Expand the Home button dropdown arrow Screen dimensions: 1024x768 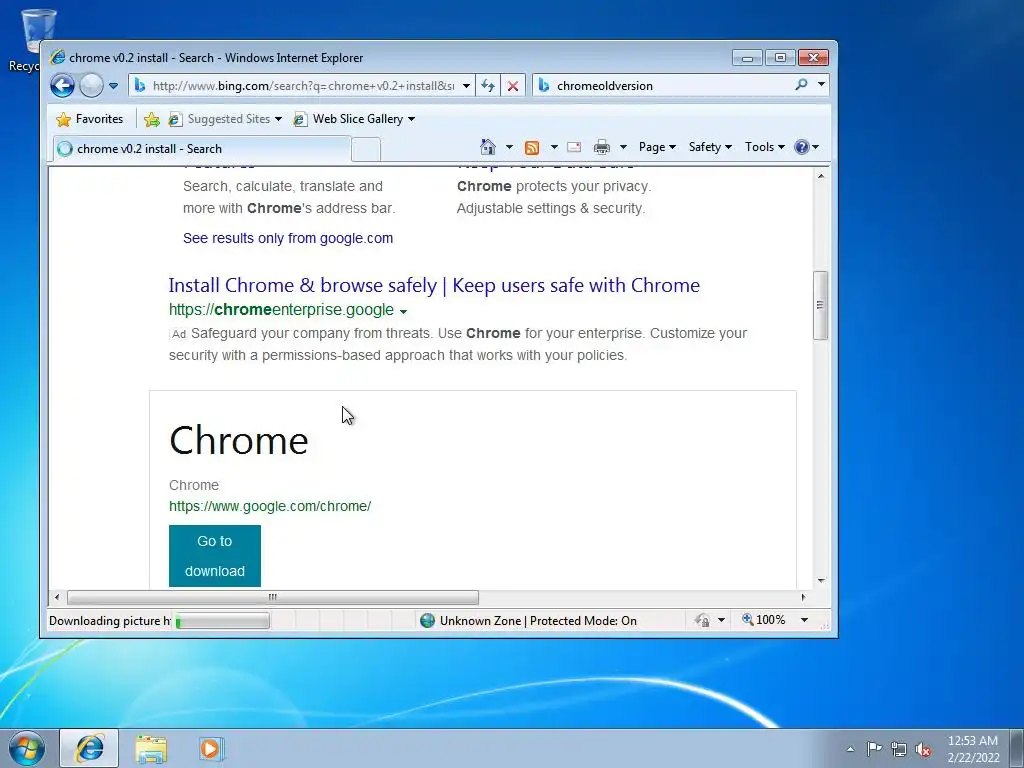tap(509, 147)
